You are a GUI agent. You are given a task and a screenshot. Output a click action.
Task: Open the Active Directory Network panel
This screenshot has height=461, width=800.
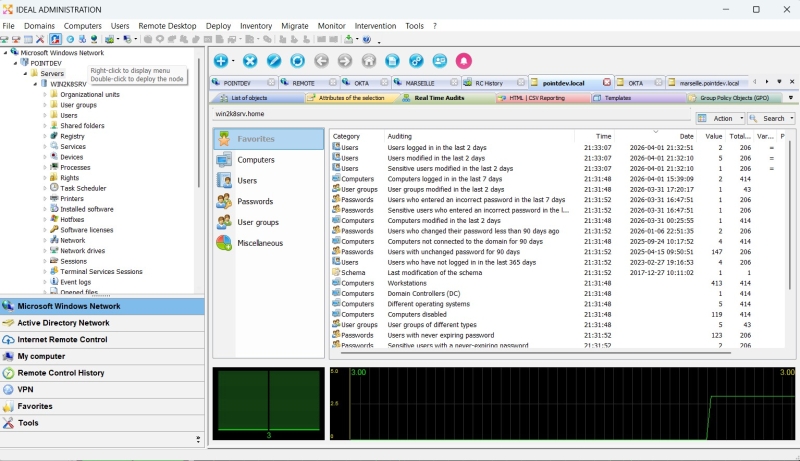[x=63, y=323]
